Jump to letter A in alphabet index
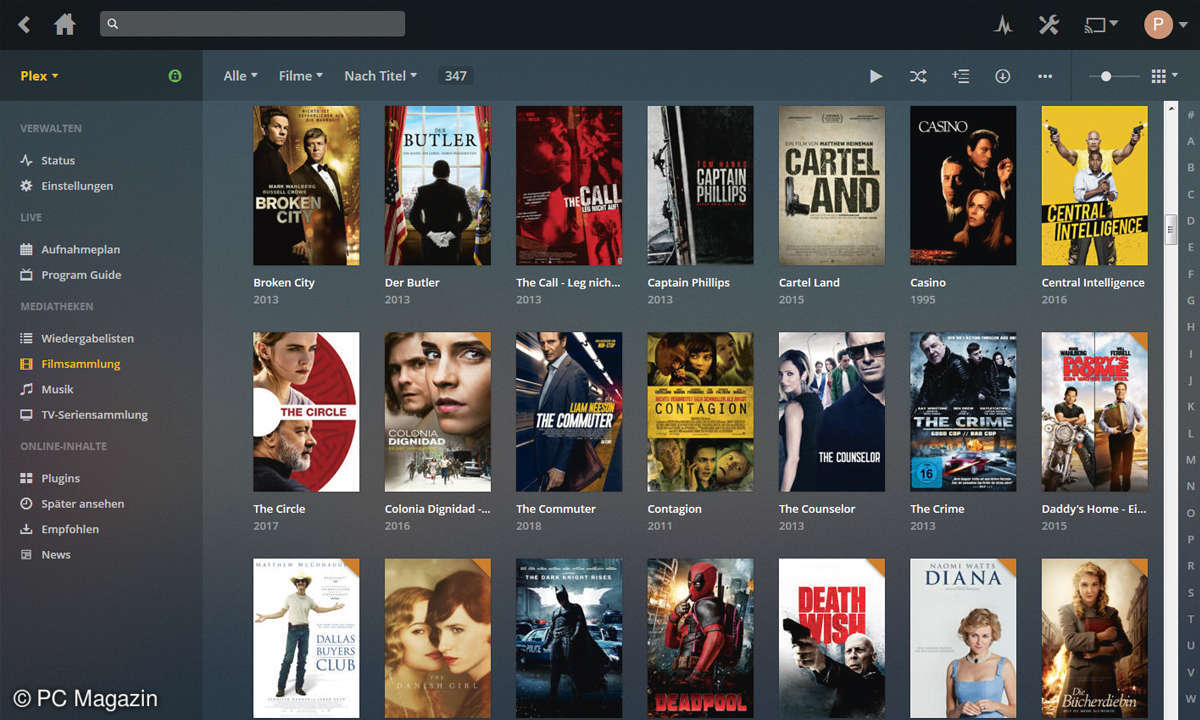 point(1190,142)
